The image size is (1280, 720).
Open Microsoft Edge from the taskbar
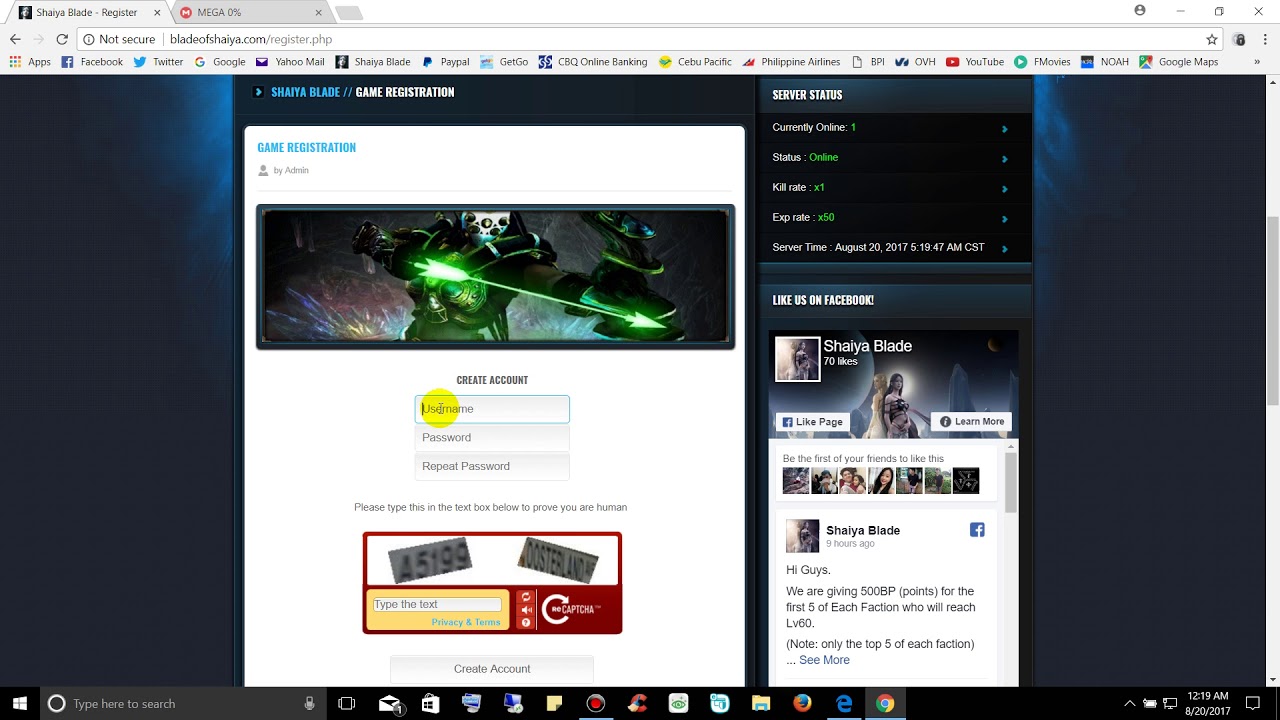tap(844, 703)
